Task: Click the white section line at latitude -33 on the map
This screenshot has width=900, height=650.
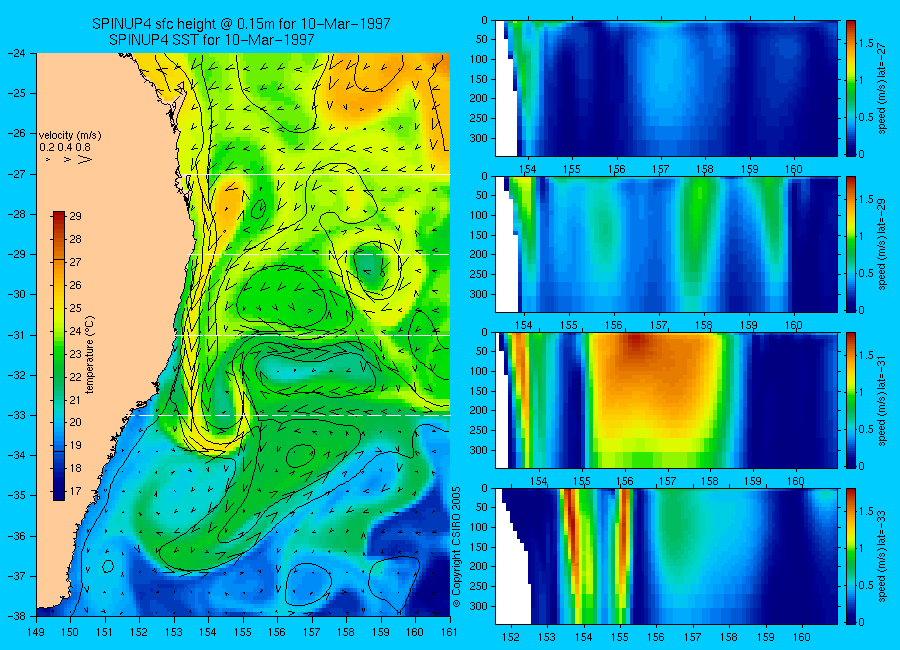Action: pos(294,415)
